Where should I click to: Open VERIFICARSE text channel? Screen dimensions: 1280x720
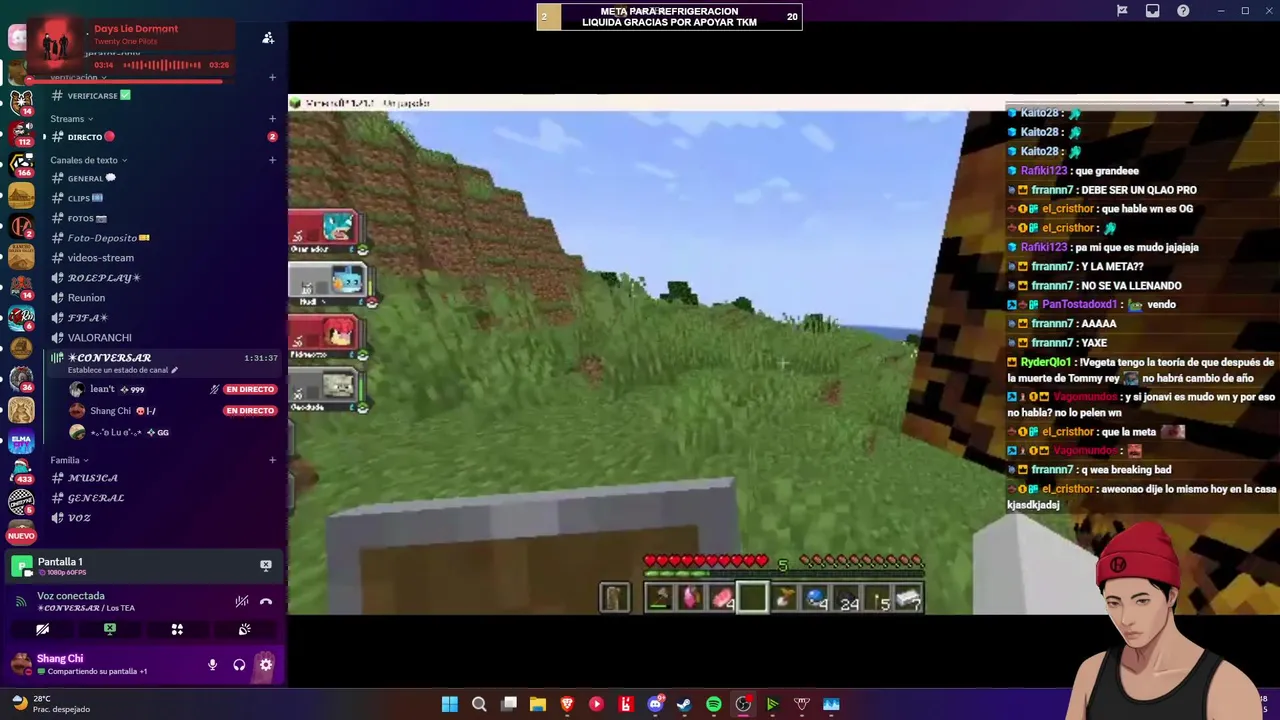point(163,96)
